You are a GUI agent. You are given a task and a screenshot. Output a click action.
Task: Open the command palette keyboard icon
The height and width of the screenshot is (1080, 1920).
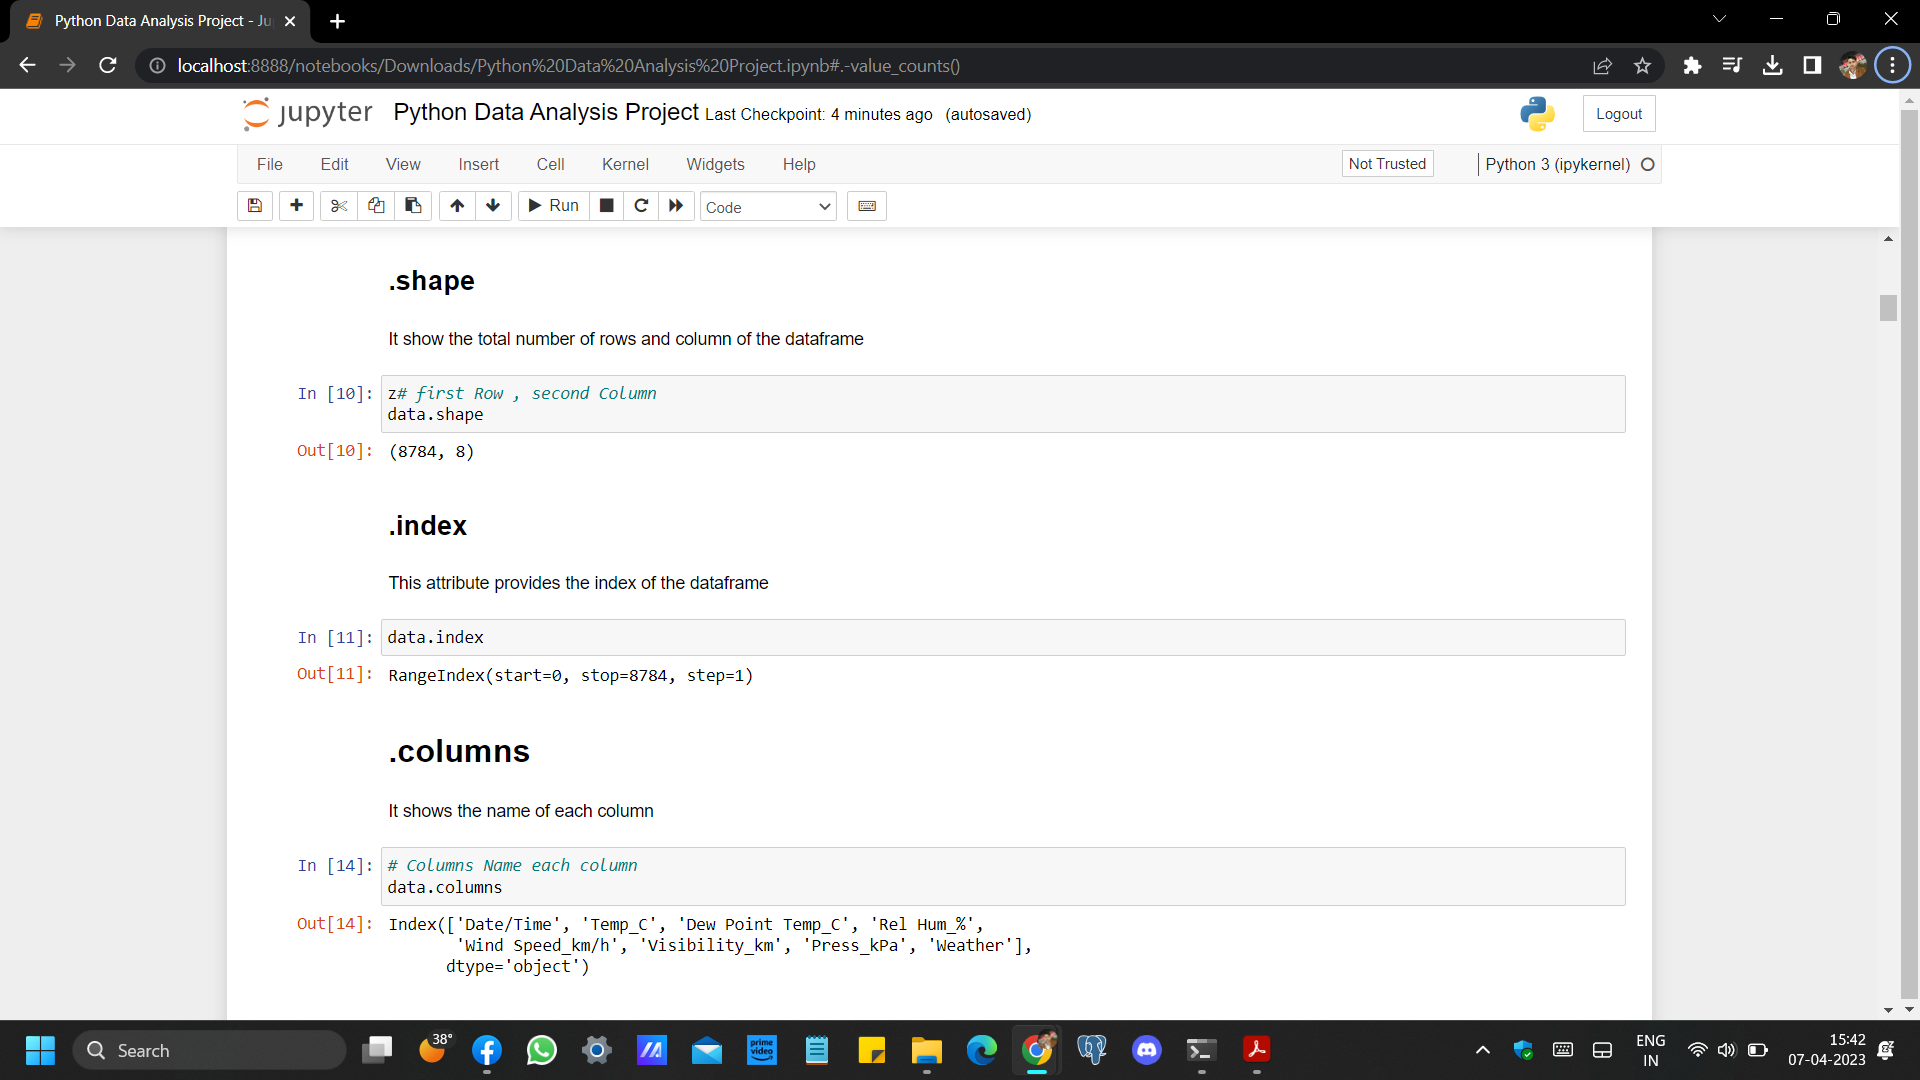click(x=867, y=206)
